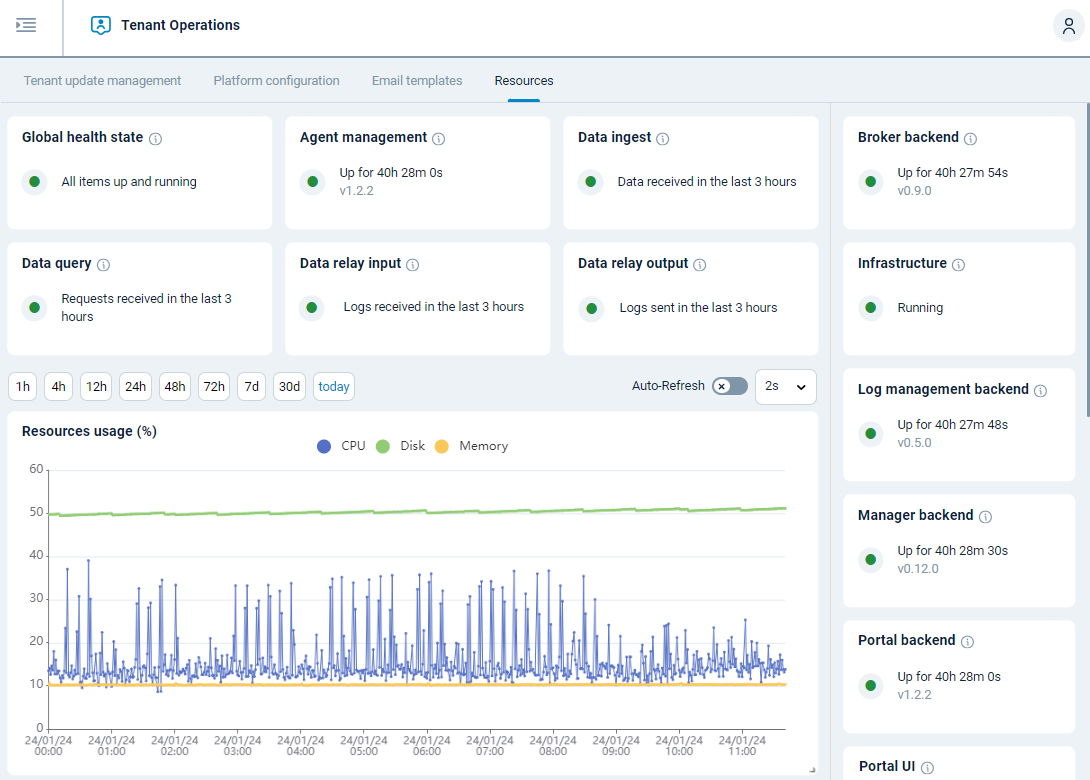
Task: Select the 24h time range button
Action: coord(135,387)
